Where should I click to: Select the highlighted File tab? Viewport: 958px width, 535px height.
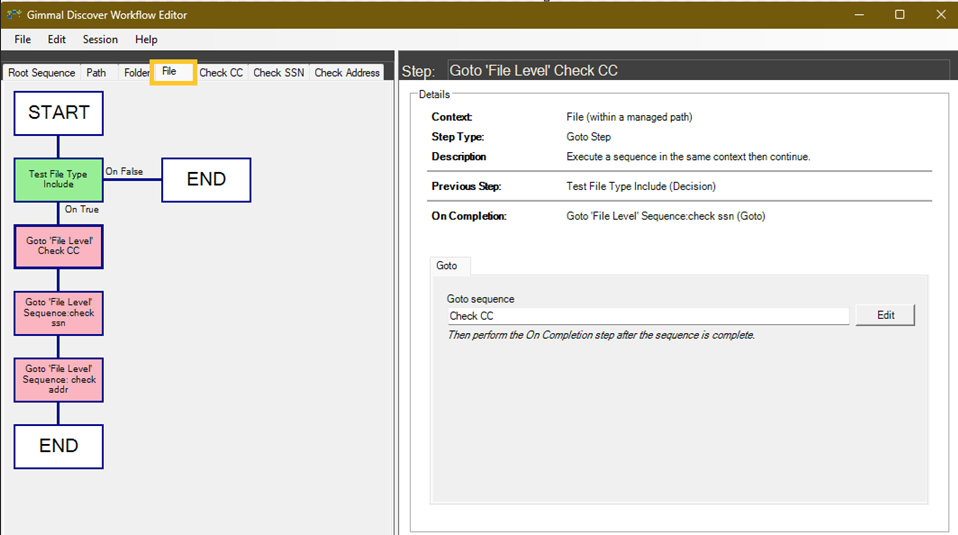(x=171, y=72)
